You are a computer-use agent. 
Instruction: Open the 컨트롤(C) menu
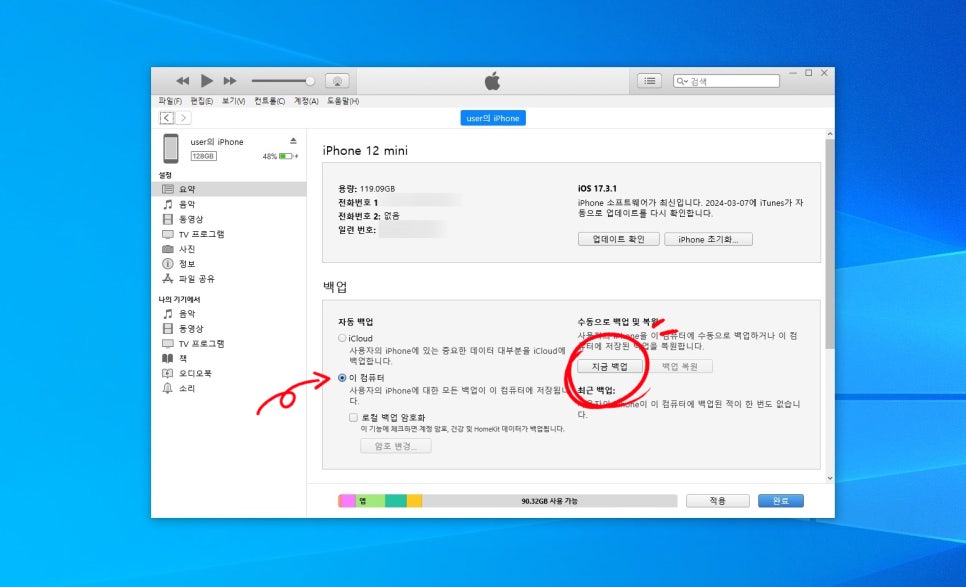click(269, 101)
